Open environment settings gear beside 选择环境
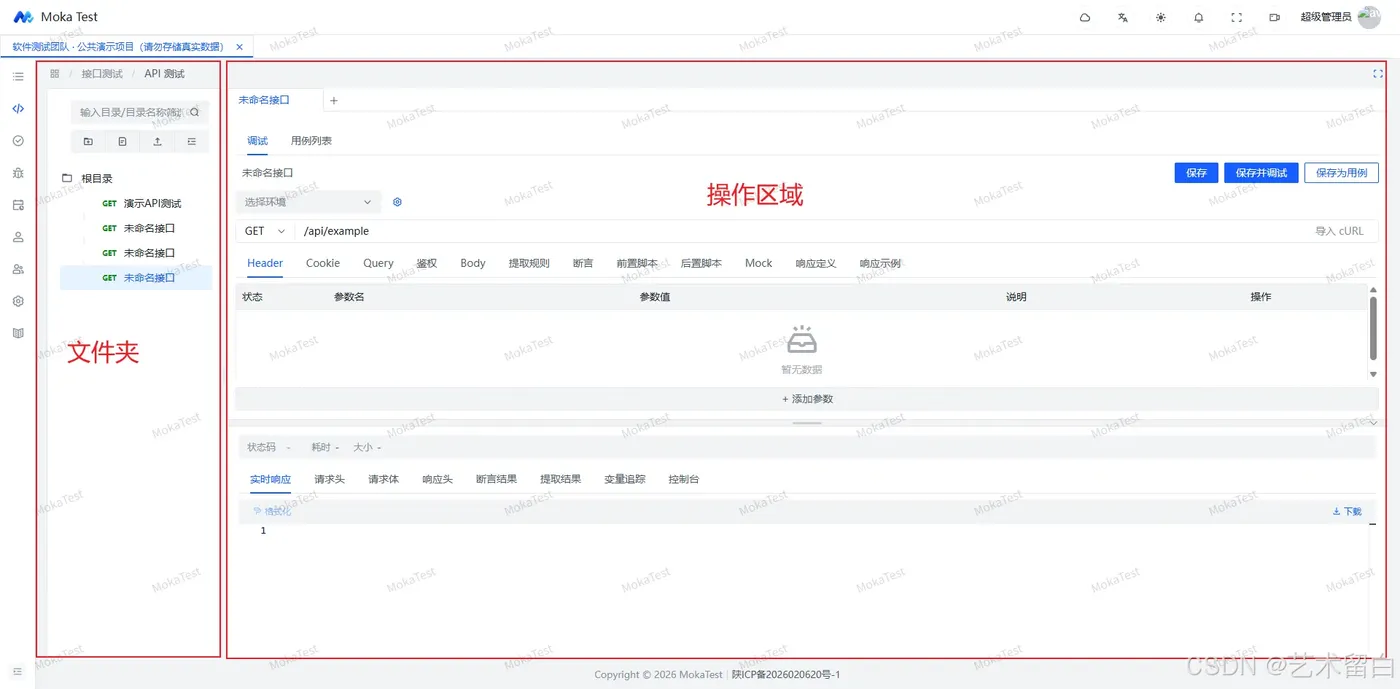The image size is (1400, 689). pos(397,202)
